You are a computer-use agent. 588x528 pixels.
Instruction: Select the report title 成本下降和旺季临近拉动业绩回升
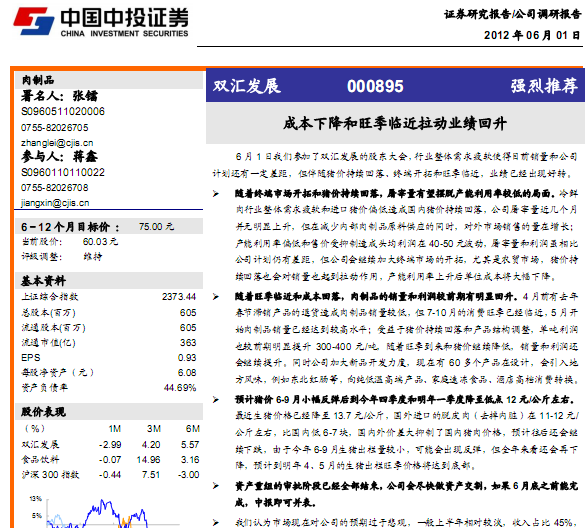click(395, 123)
